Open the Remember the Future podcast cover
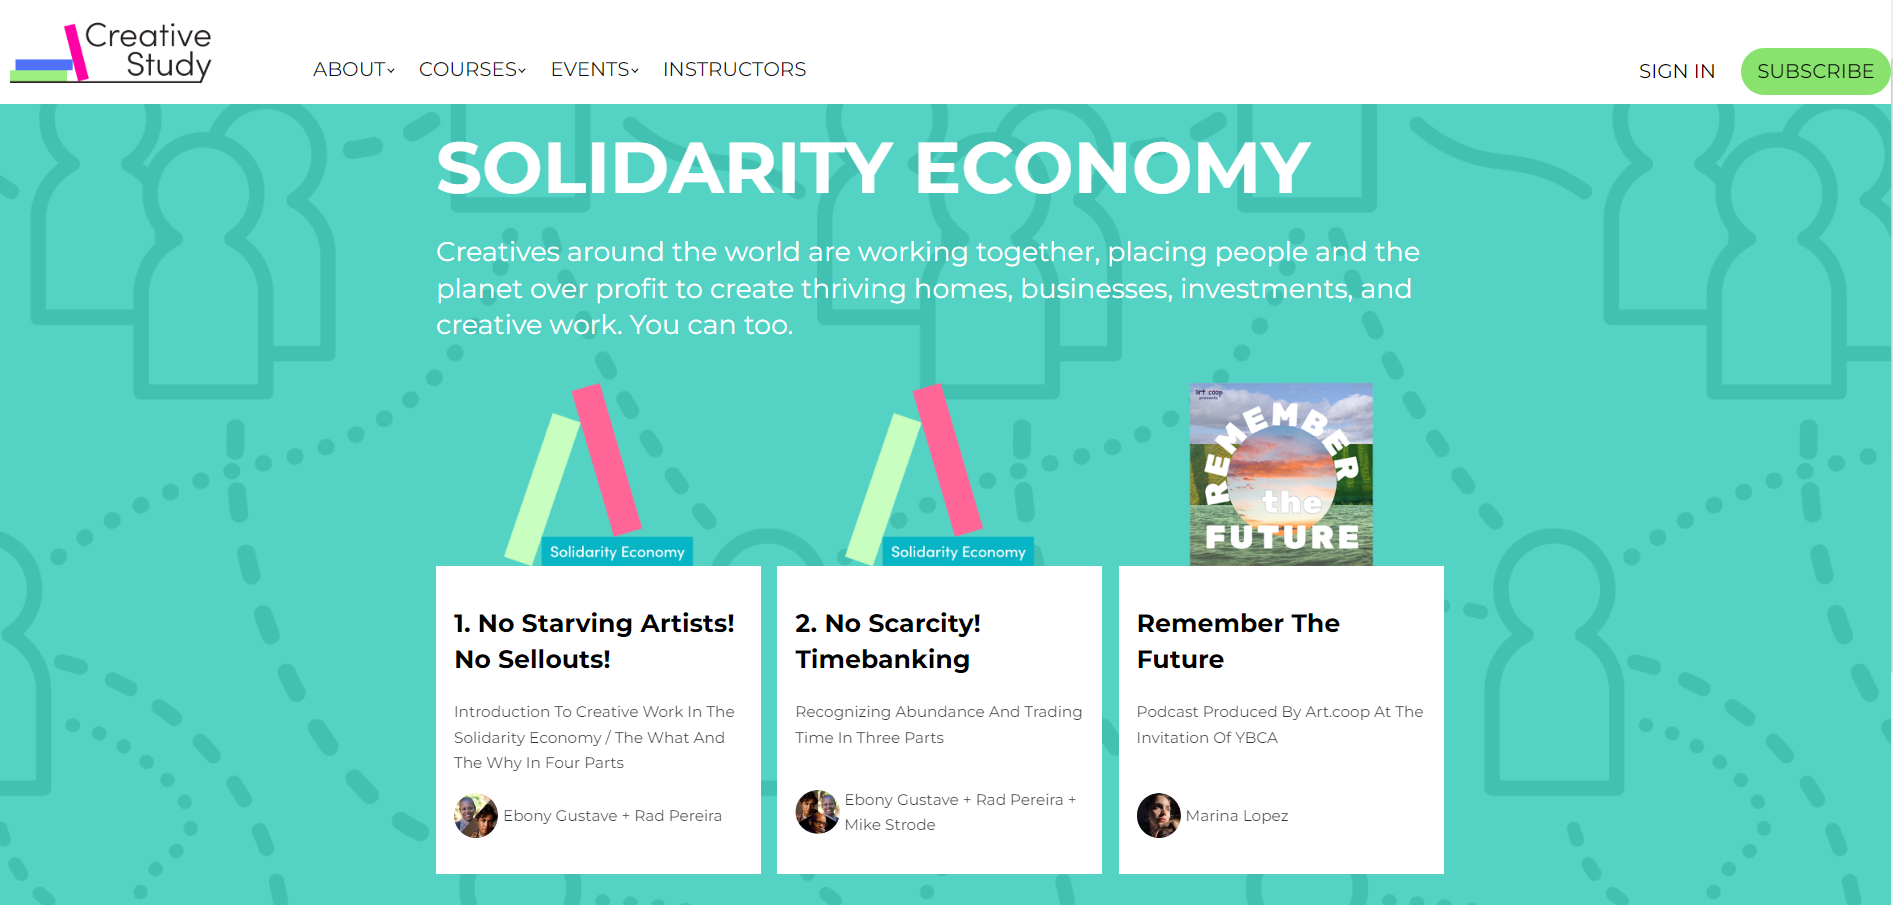This screenshot has height=905, width=1893. (x=1281, y=474)
